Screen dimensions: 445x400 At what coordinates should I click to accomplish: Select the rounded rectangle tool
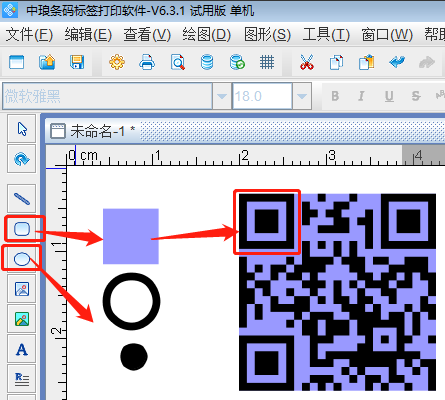(22, 229)
